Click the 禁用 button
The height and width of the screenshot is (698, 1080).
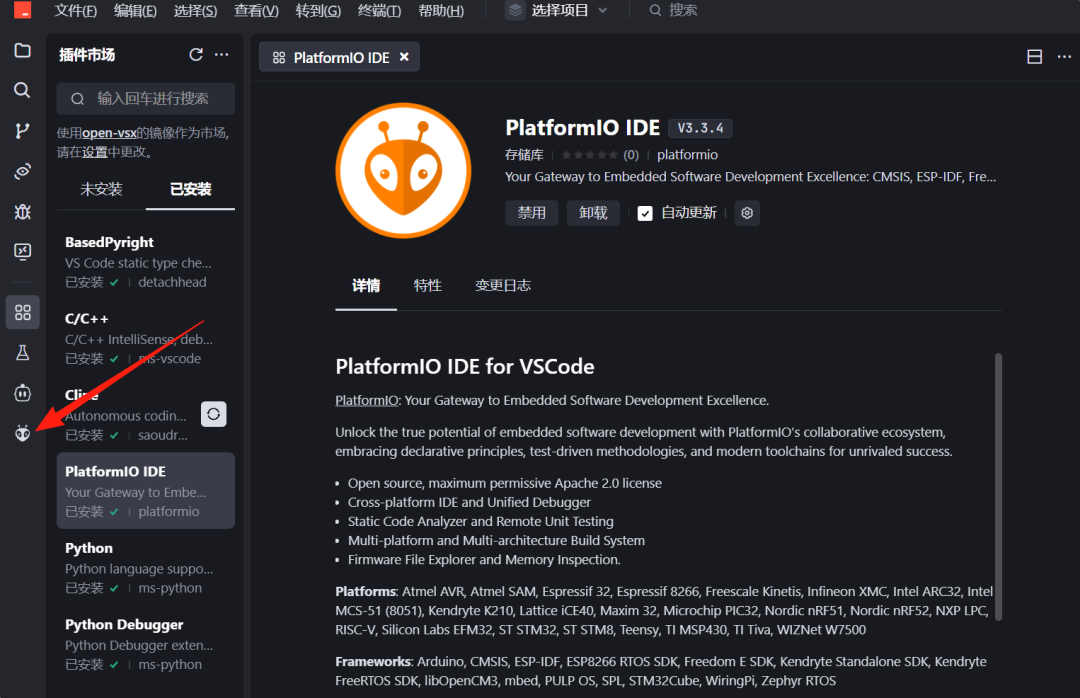531,213
